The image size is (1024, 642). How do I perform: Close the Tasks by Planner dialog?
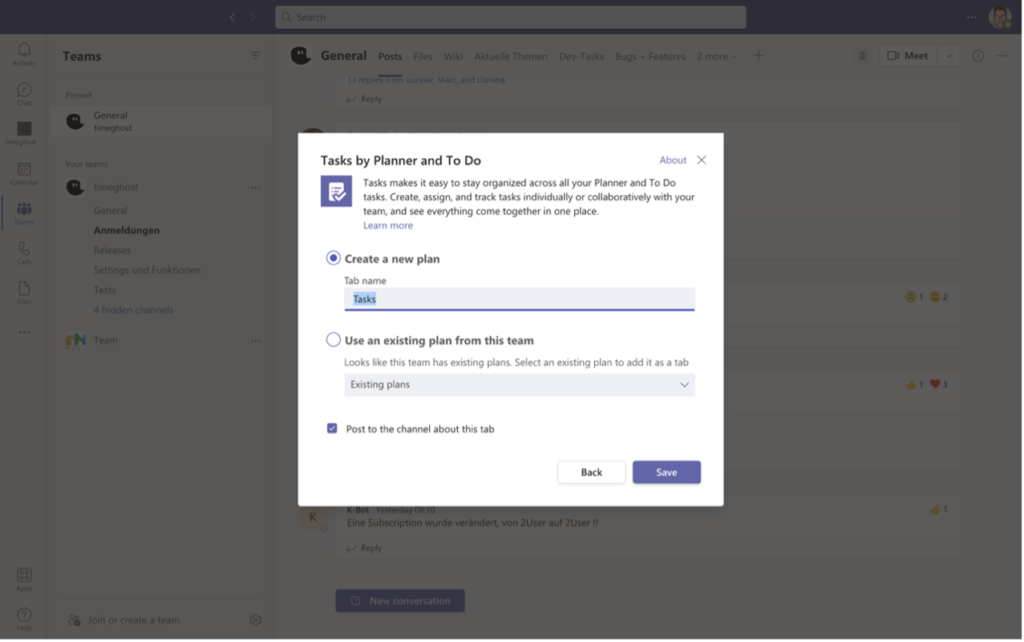coord(701,160)
